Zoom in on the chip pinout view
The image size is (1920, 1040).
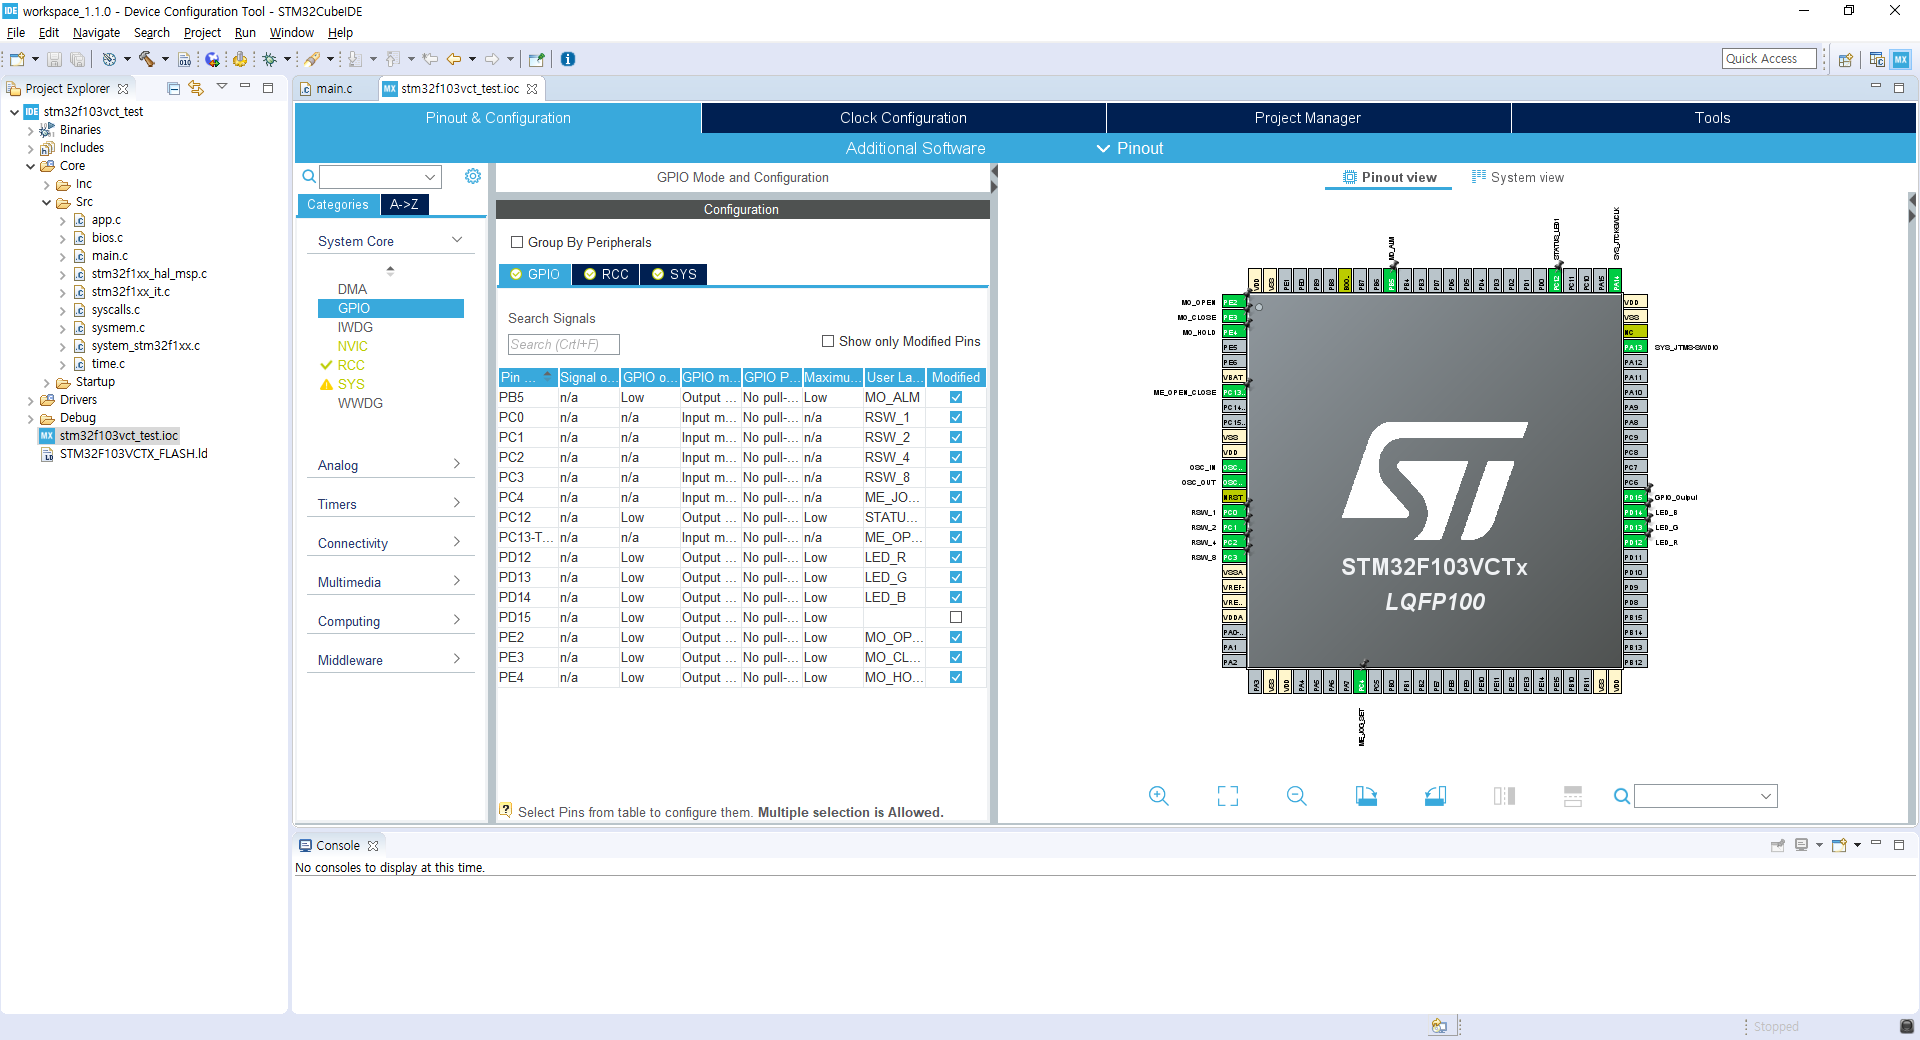(1158, 796)
